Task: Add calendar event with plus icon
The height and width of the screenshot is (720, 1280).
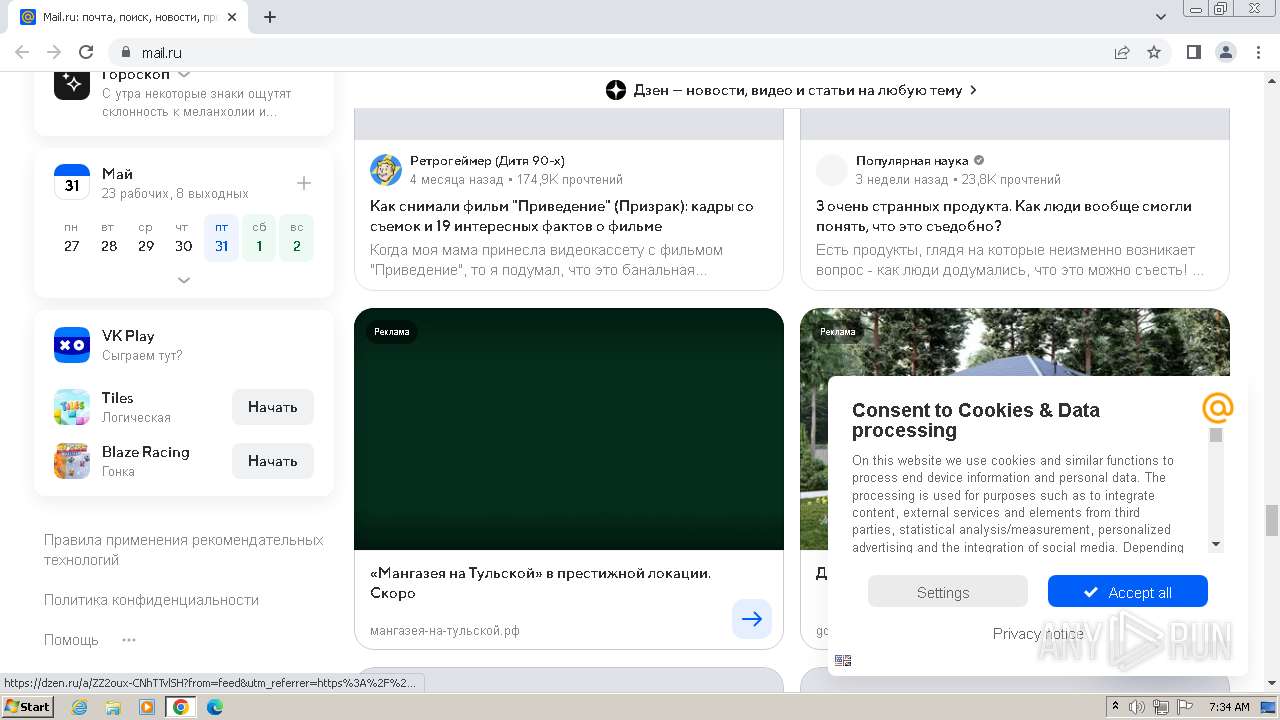Action: pyautogui.click(x=304, y=183)
